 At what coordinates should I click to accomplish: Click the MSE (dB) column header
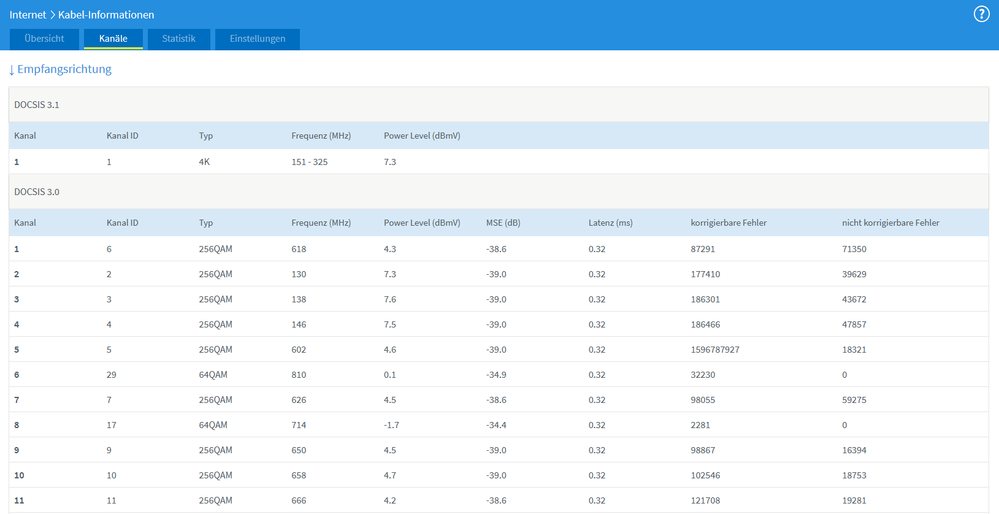(503, 223)
